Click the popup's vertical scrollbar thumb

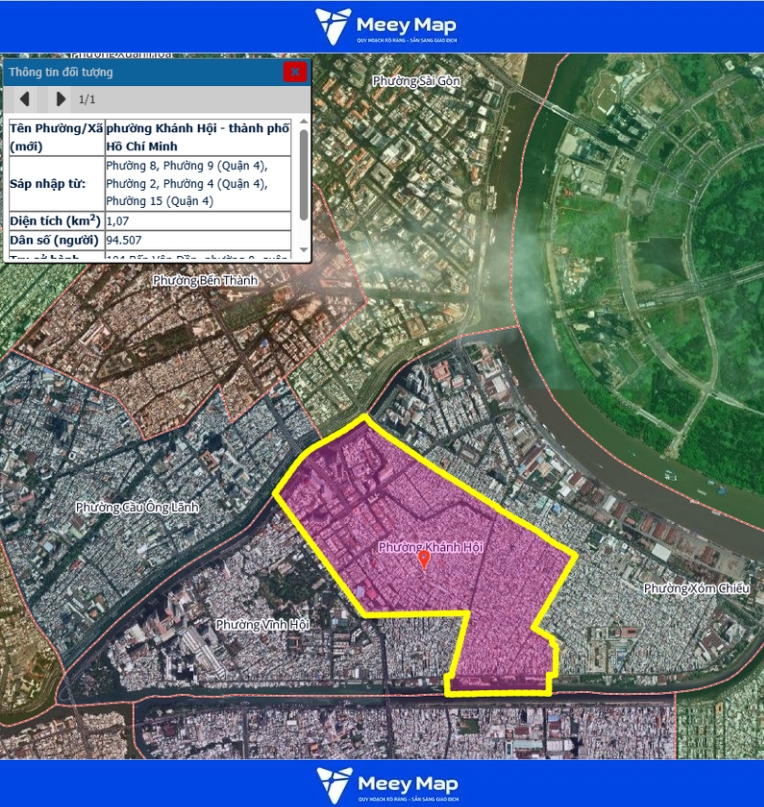click(304, 175)
